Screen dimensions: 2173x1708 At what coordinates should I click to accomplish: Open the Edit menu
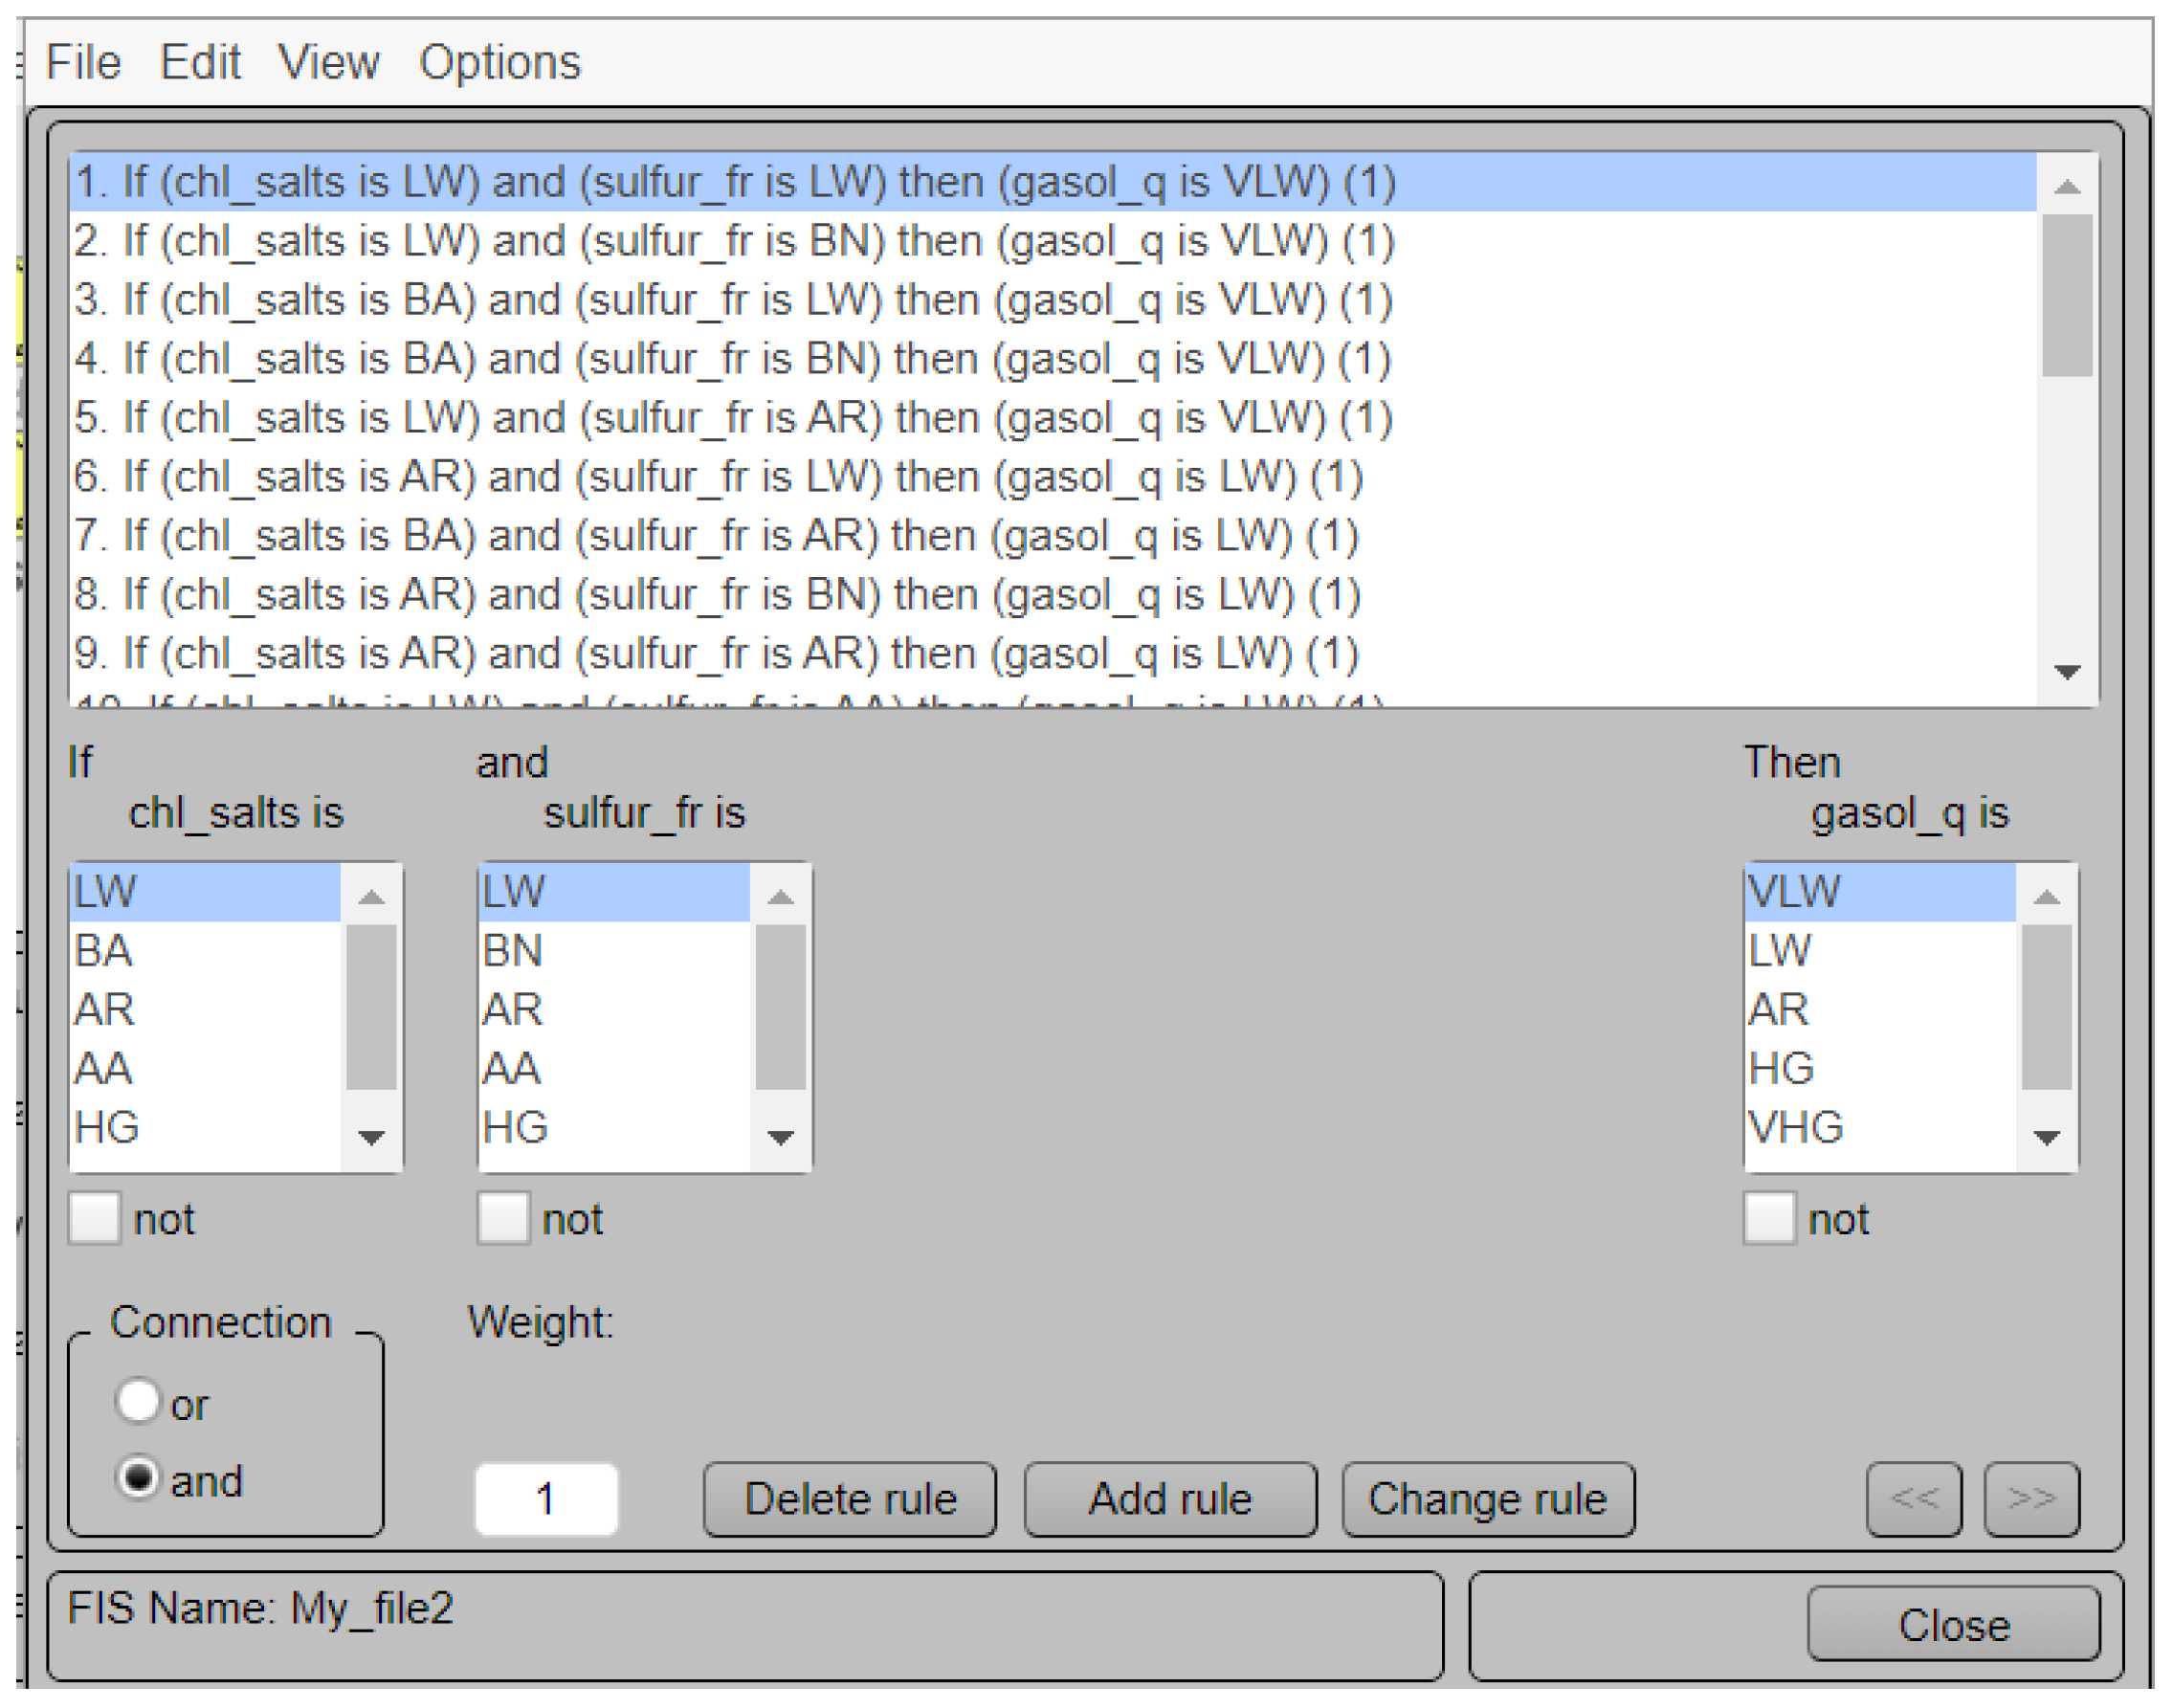200,63
